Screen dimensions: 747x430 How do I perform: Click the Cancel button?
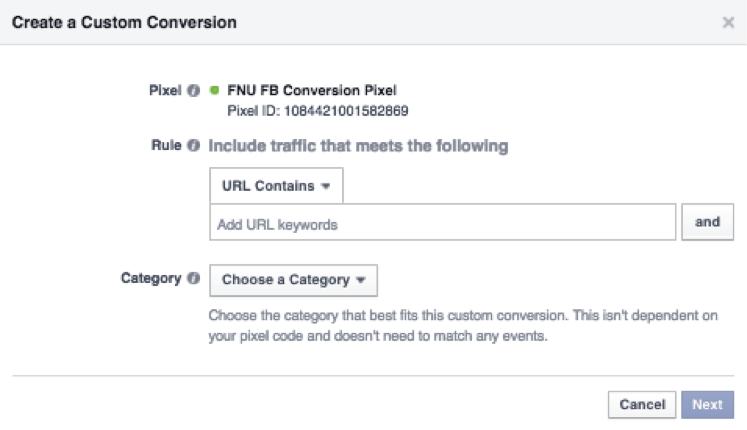[642, 405]
